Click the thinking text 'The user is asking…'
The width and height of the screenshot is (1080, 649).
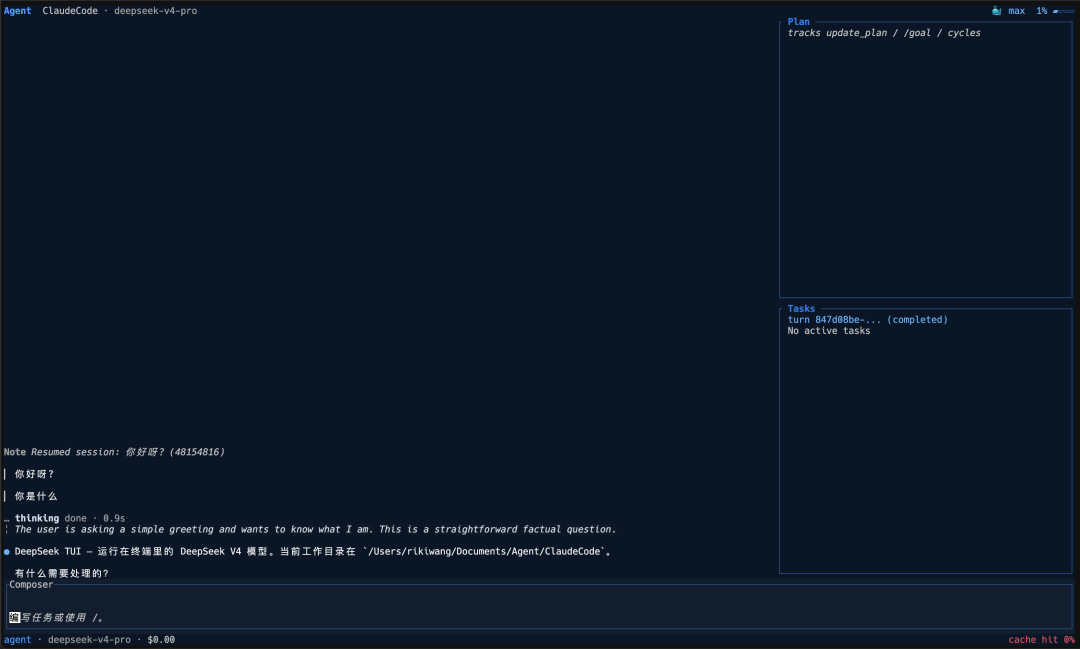pyautogui.click(x=315, y=529)
